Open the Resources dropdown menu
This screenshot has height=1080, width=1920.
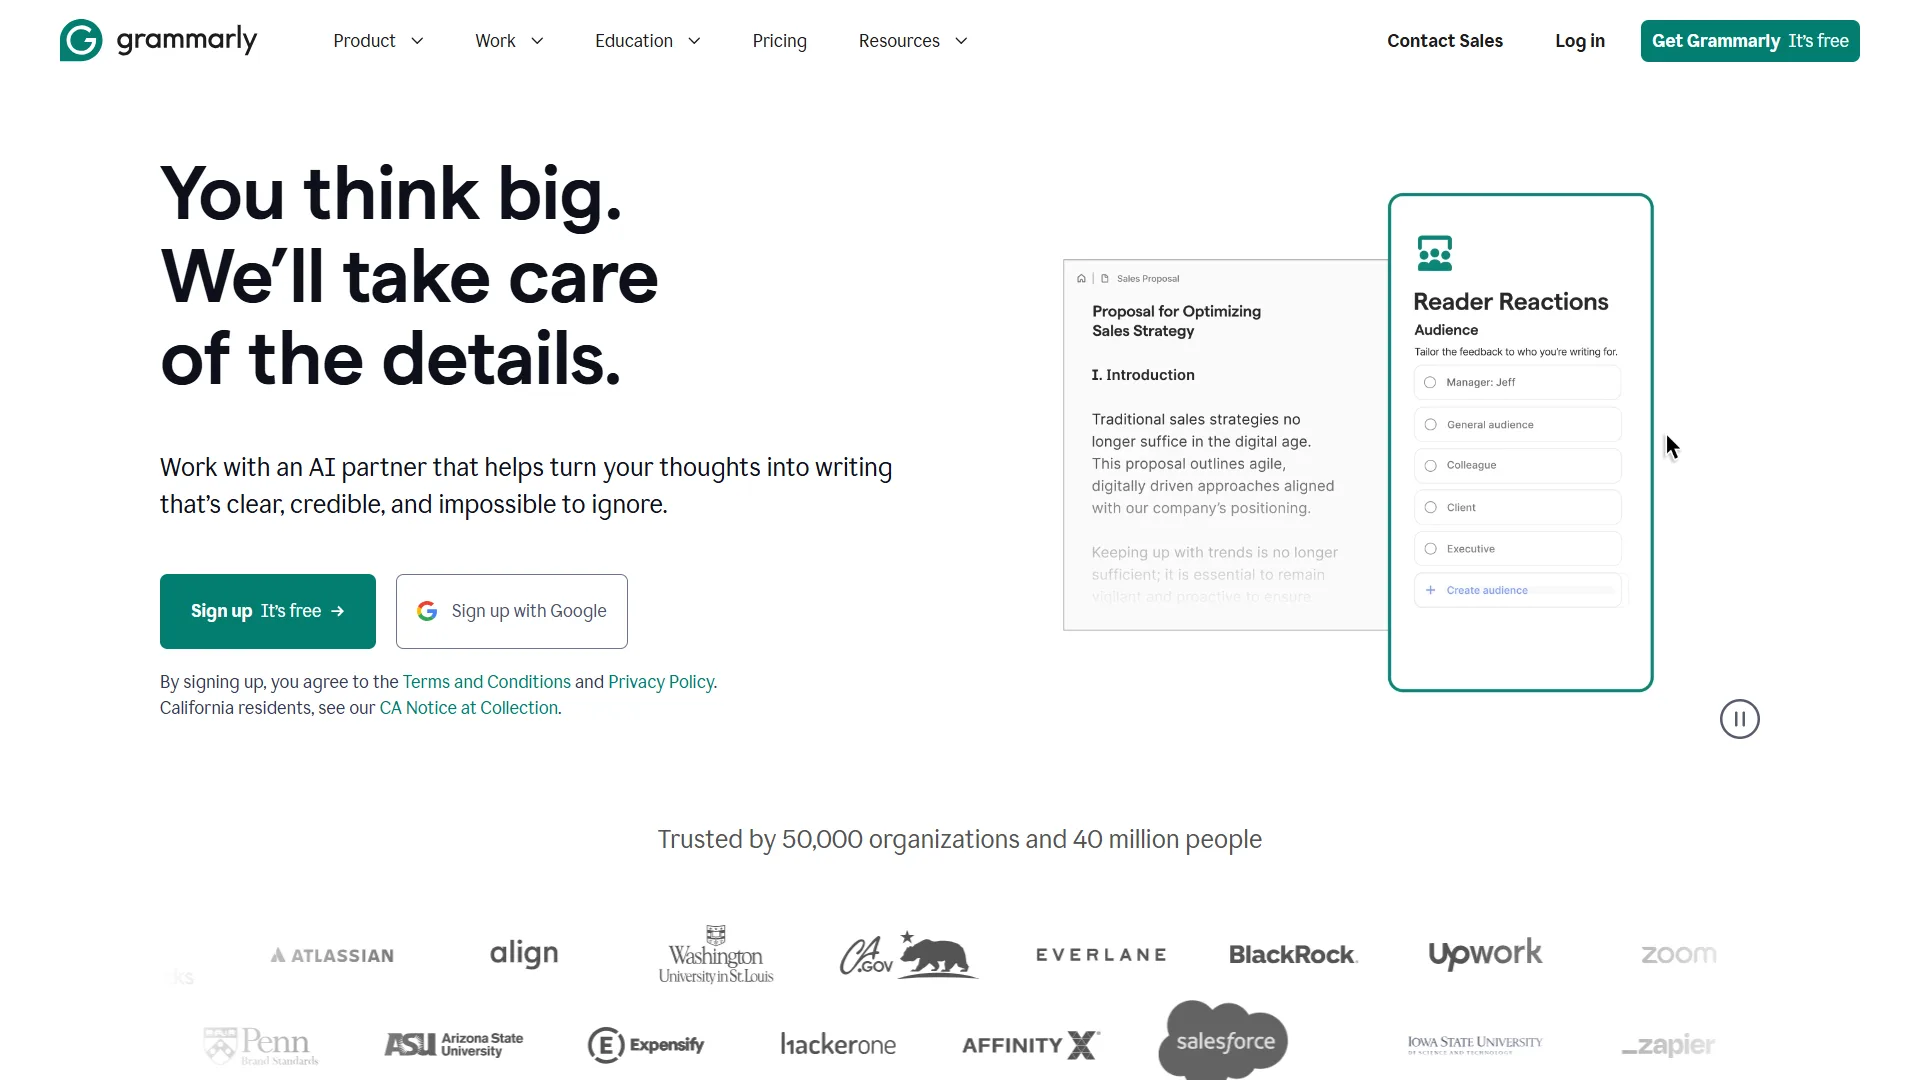(912, 41)
